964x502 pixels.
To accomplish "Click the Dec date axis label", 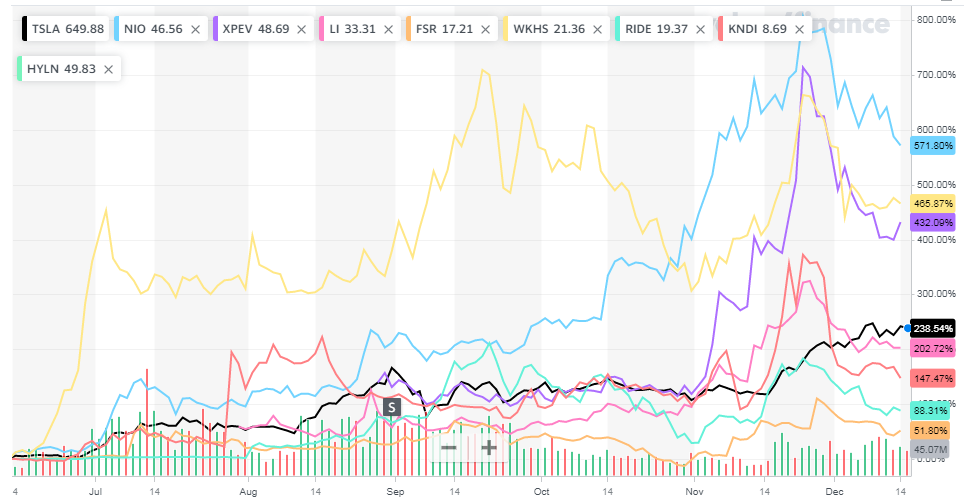I will [x=835, y=492].
